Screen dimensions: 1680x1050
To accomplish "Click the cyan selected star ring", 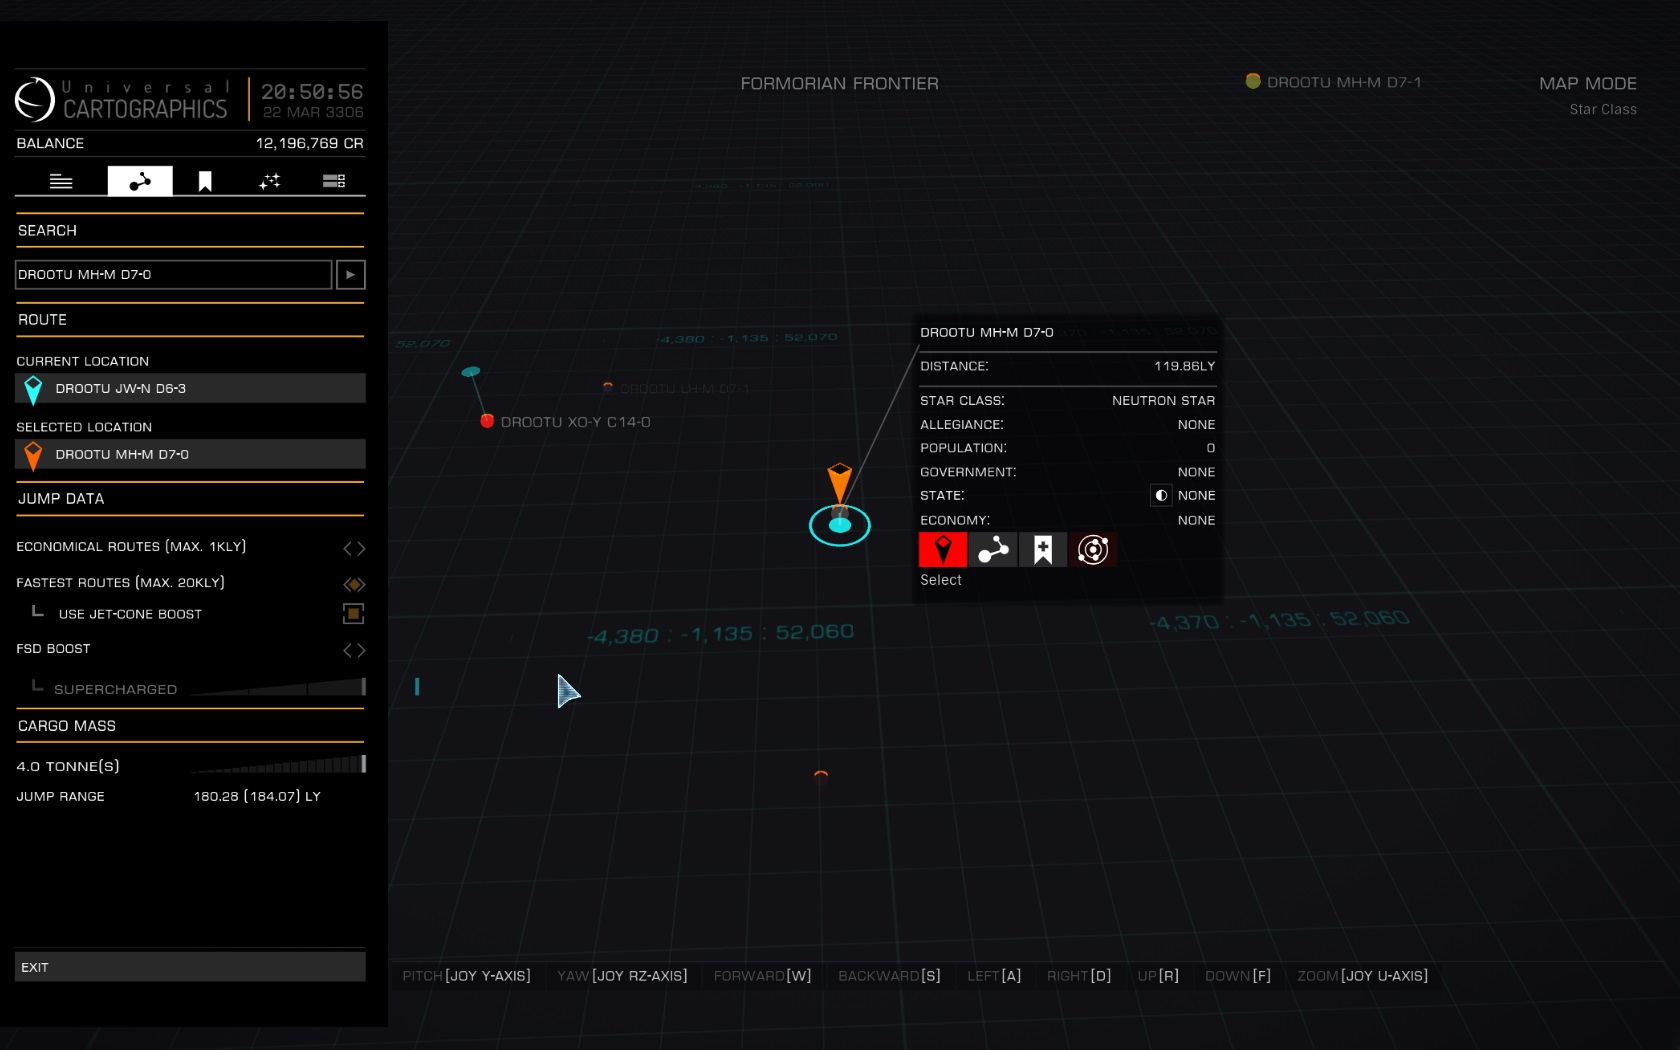I will coord(840,525).
